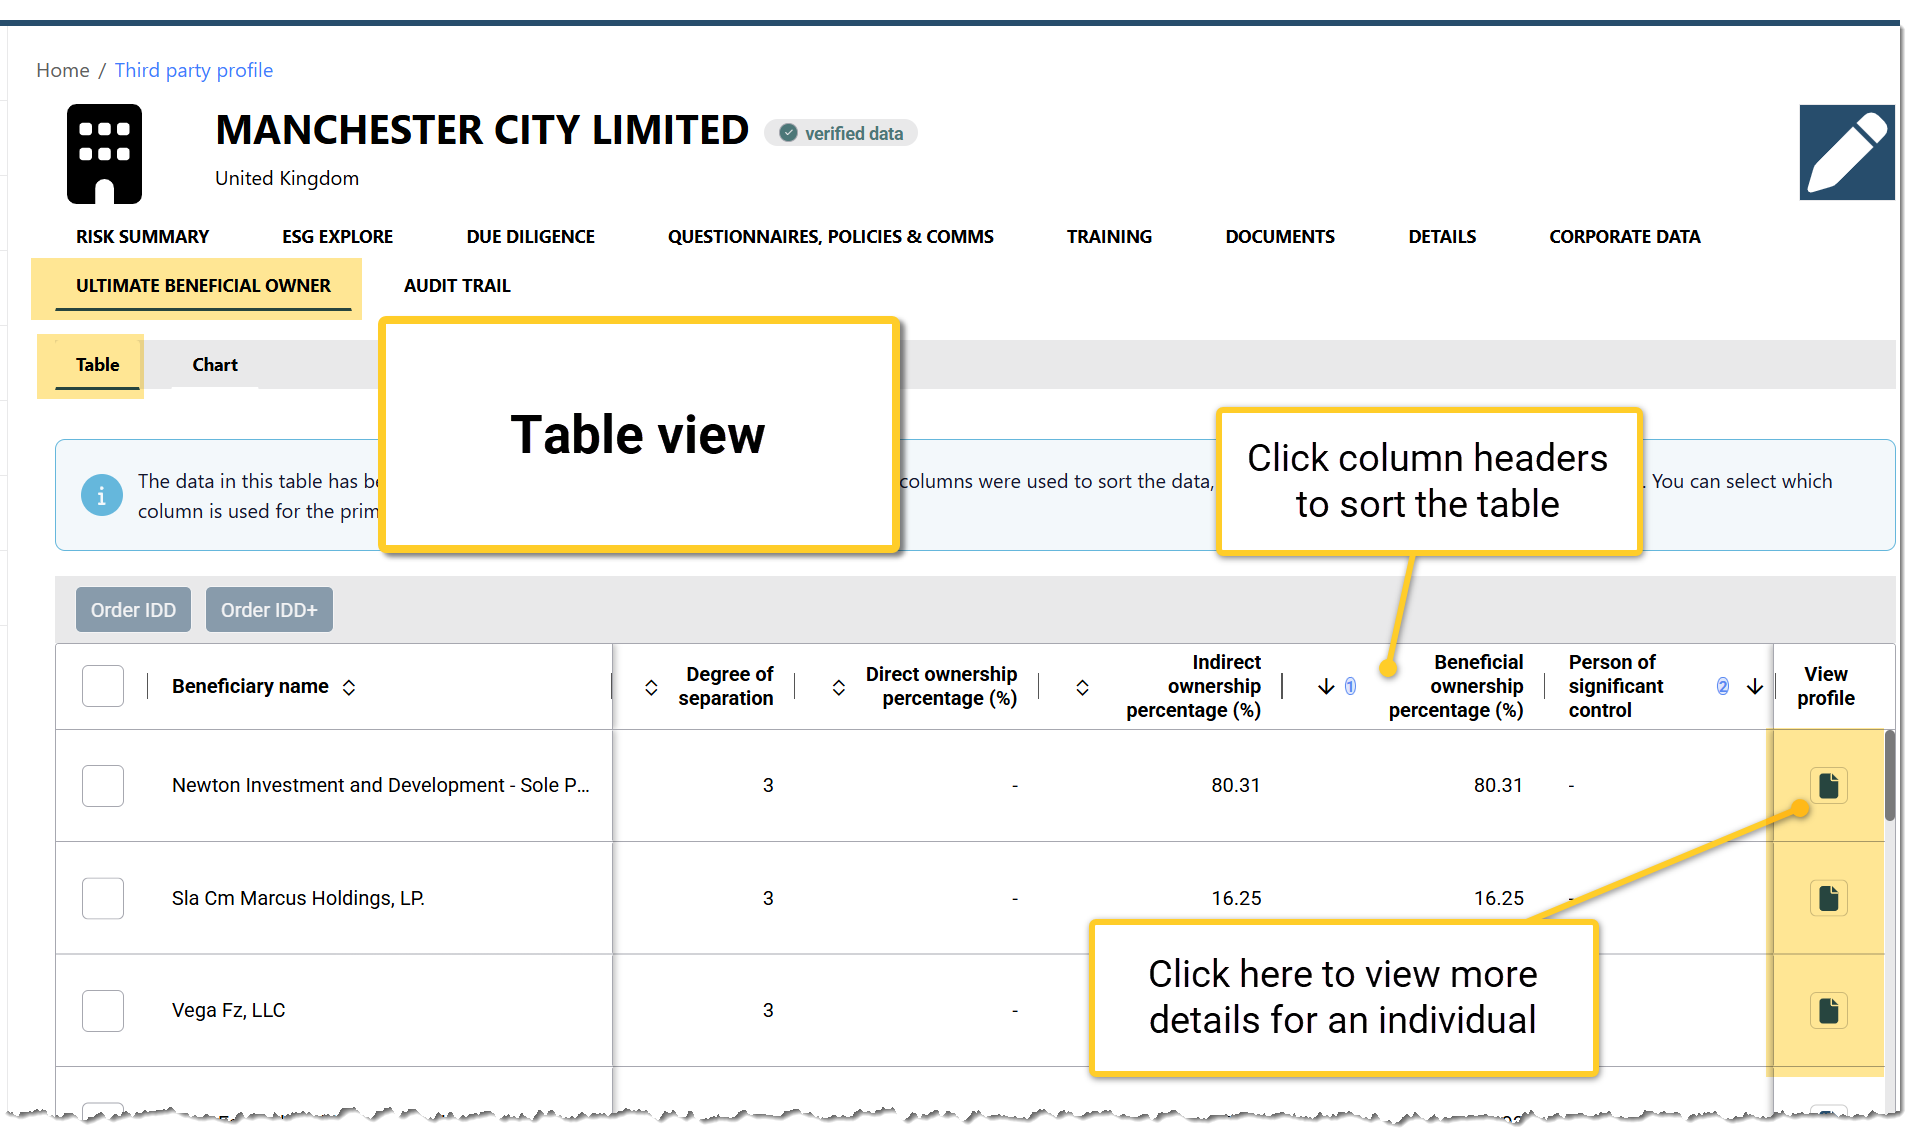Open view profile for Vega Fz, LLC
The width and height of the screenshot is (1910, 1138).
tap(1828, 1011)
